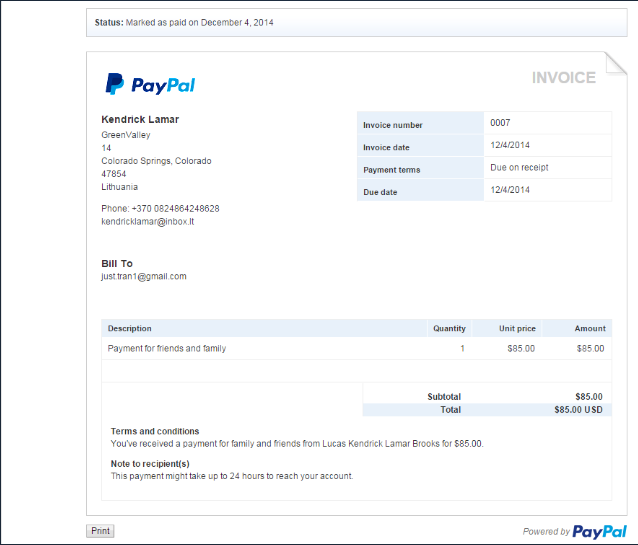Click the Total amount $85.00 USD
The width and height of the screenshot is (638, 545).
pos(578,410)
